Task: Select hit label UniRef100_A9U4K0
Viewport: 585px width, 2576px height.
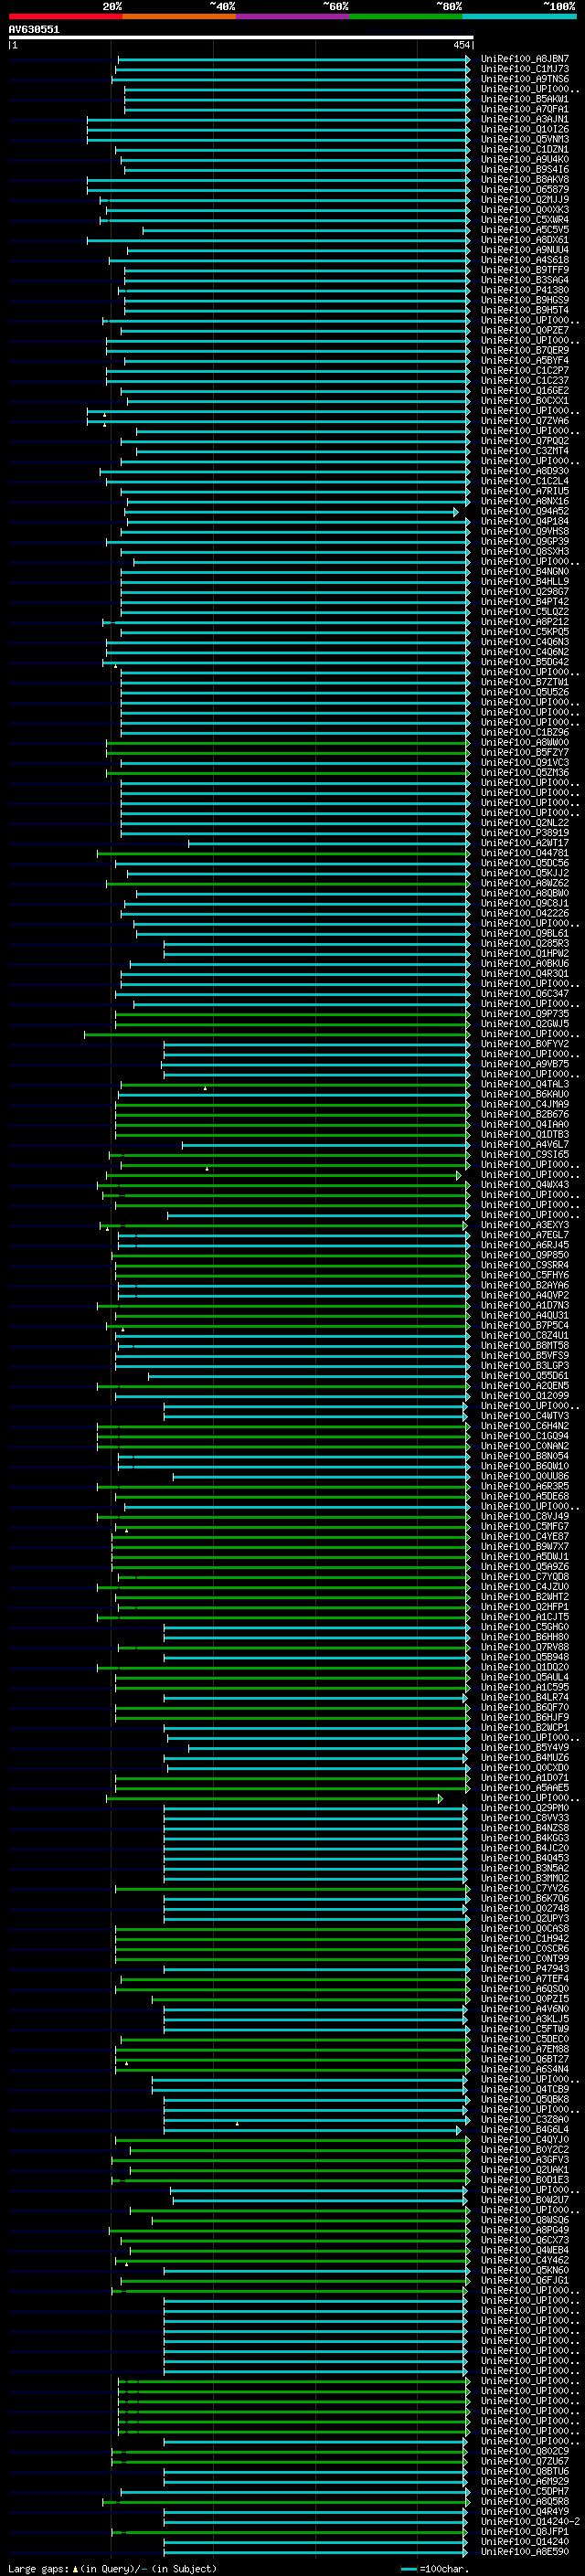Action: click(x=525, y=159)
